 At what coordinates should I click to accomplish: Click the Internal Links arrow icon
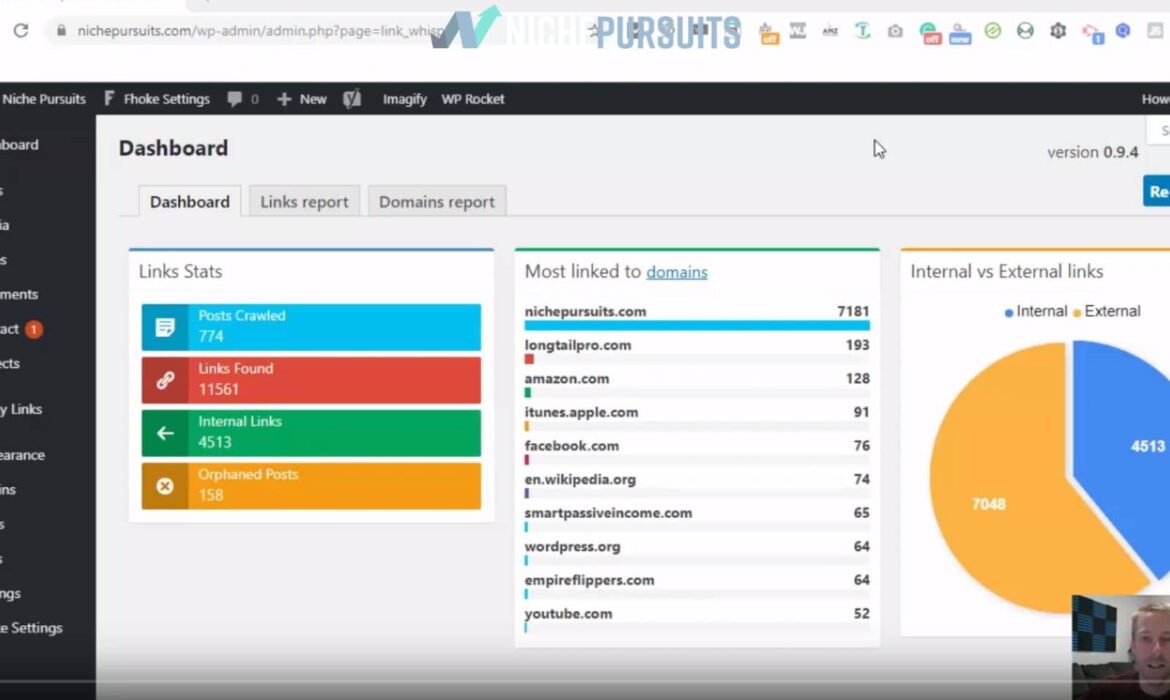tap(165, 433)
